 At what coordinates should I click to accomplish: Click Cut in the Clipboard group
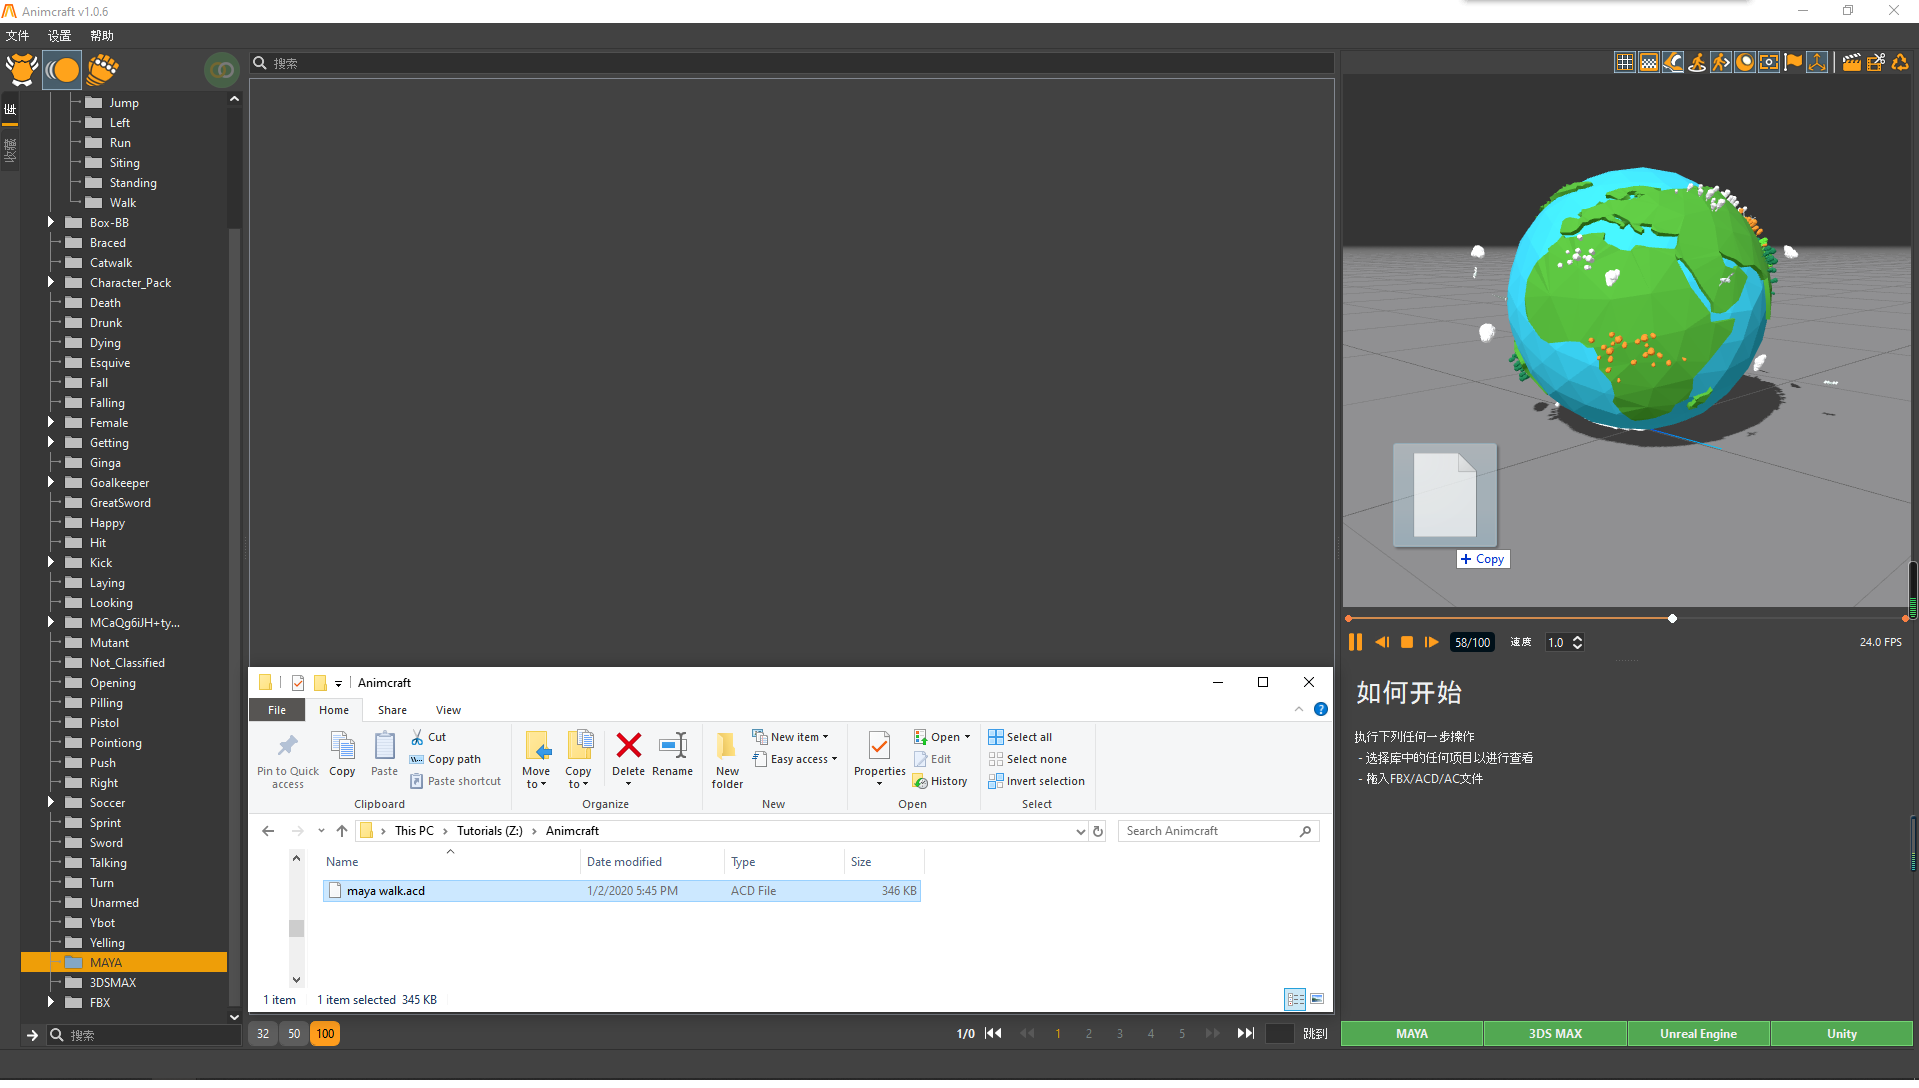pyautogui.click(x=428, y=737)
